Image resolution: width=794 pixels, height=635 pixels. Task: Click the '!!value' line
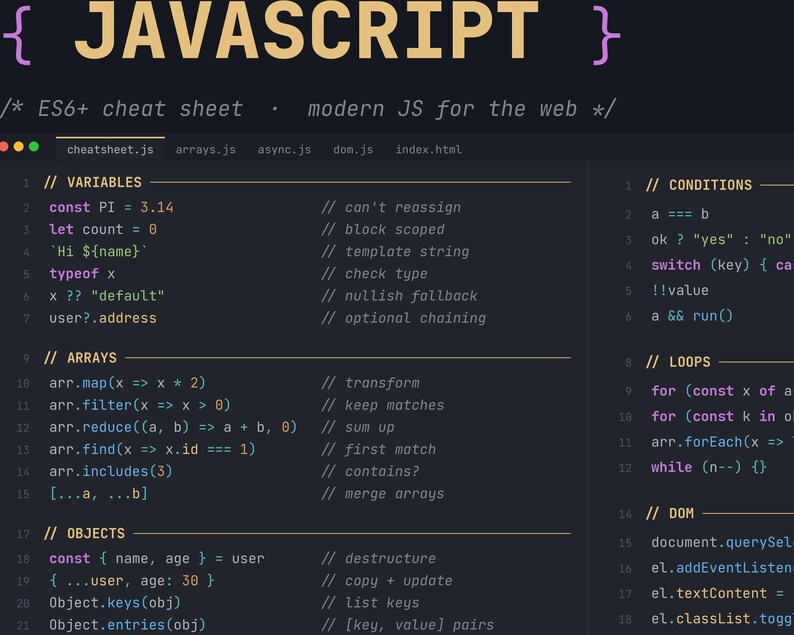click(x=680, y=291)
